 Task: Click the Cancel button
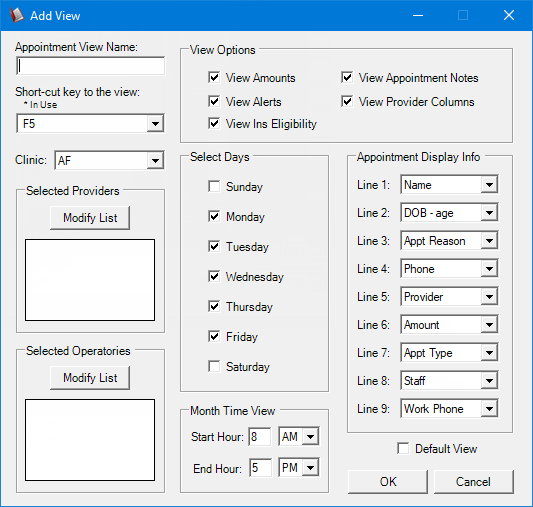coord(474,482)
